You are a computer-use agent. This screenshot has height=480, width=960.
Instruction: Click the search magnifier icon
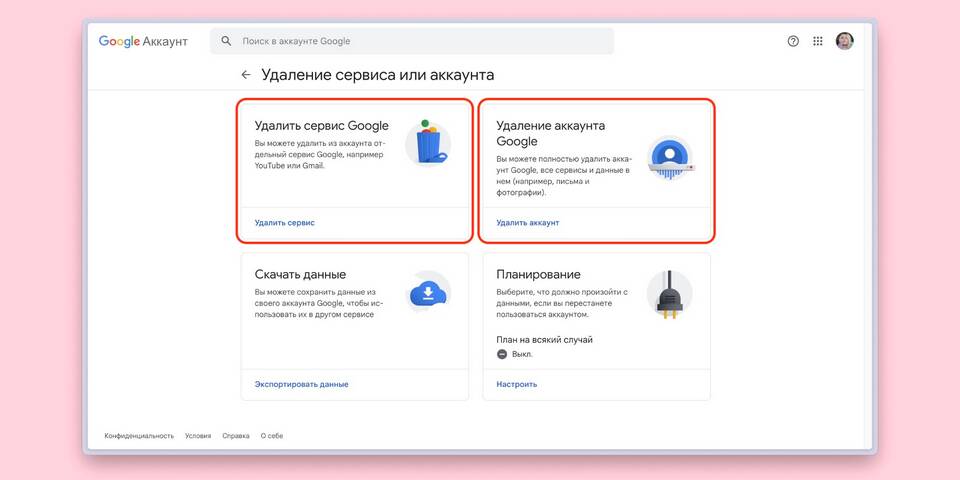[226, 41]
